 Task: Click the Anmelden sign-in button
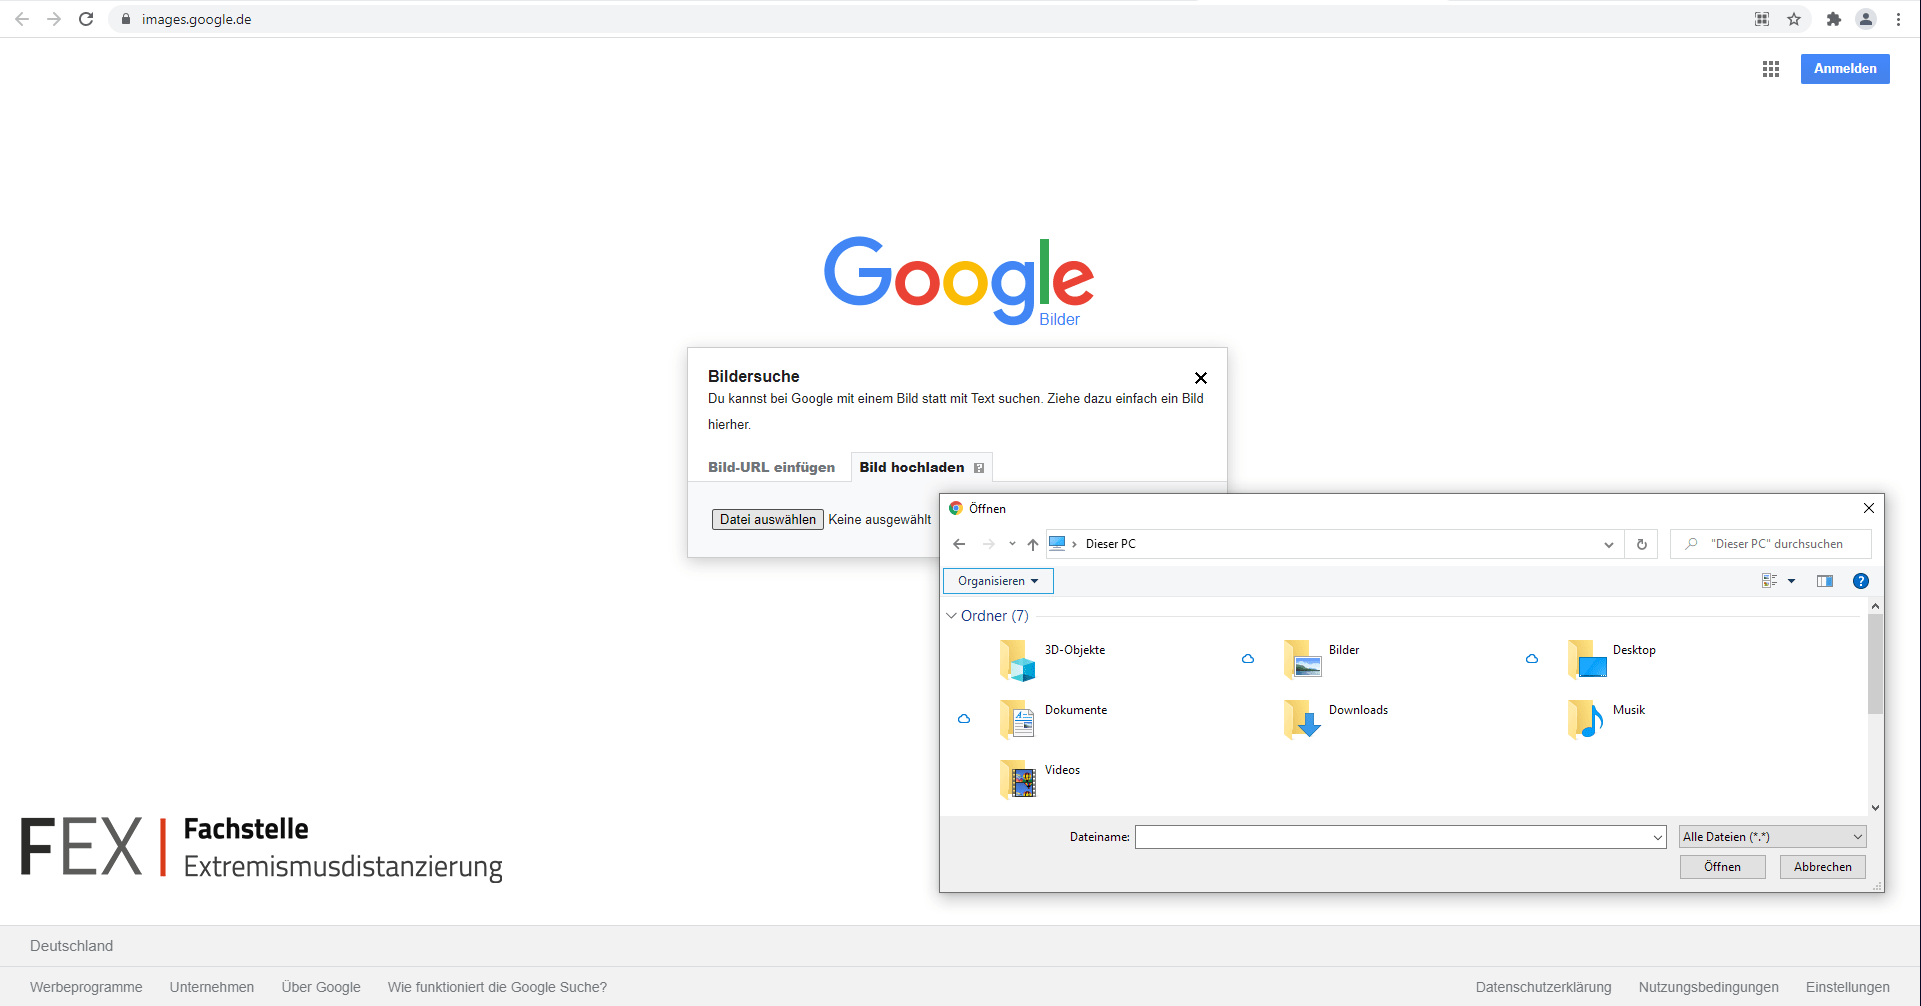click(x=1844, y=69)
